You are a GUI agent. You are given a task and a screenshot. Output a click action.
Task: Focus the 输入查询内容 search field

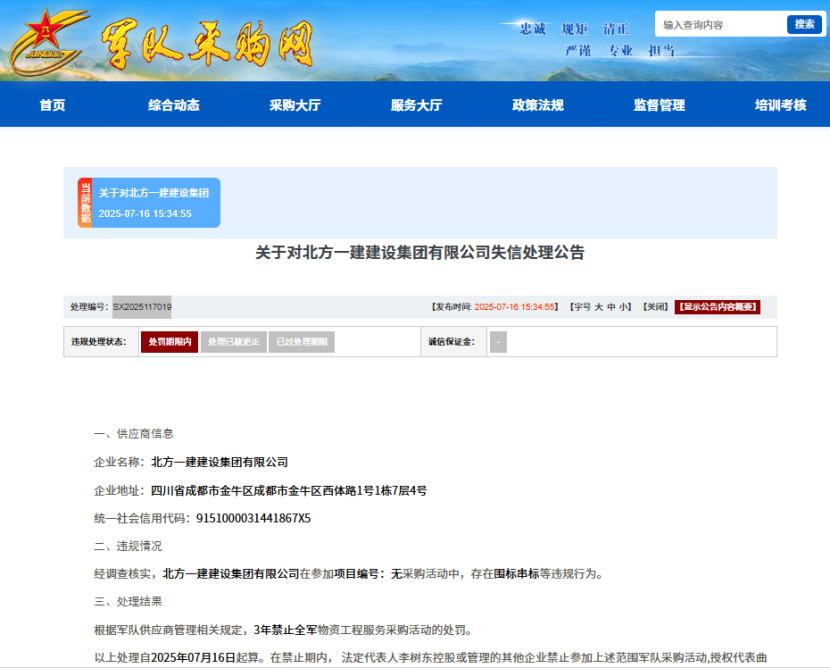721,24
